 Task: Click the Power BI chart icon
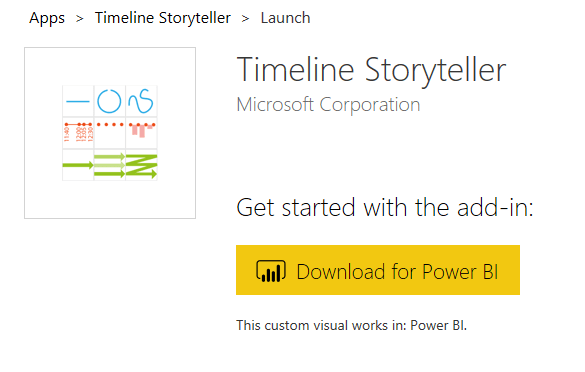coord(271,271)
